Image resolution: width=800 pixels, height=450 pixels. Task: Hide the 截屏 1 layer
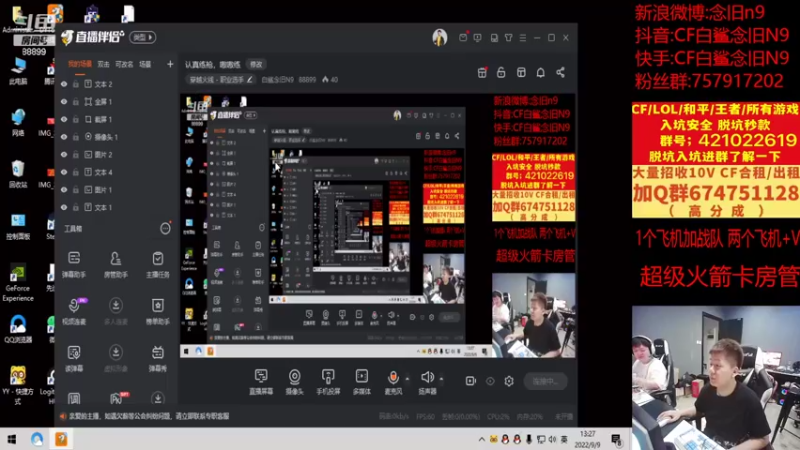[x=64, y=119]
